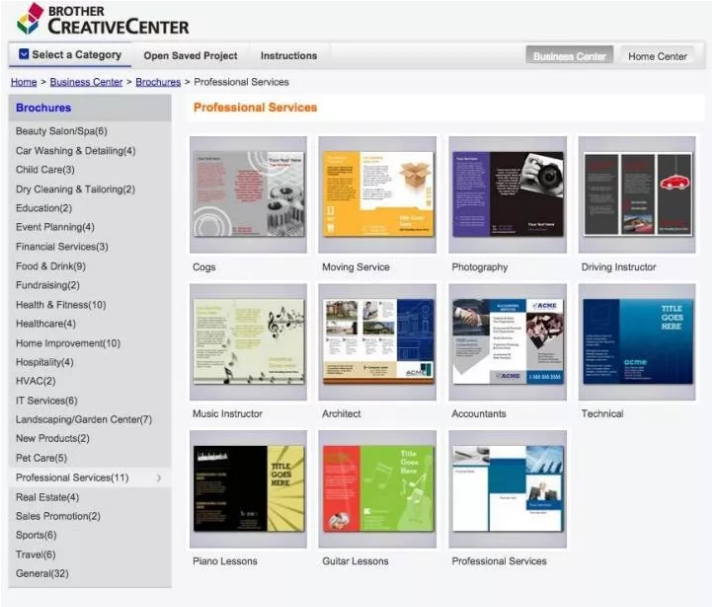The width and height of the screenshot is (712, 607).
Task: Open the Photography brochure template
Action: [x=507, y=194]
